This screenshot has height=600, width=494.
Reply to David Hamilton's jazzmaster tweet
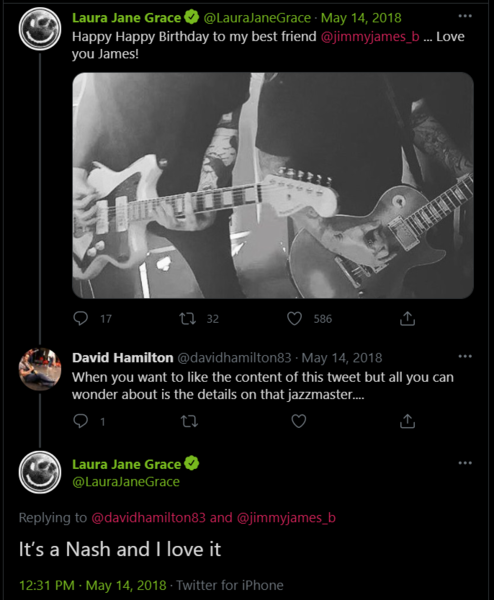coord(80,421)
